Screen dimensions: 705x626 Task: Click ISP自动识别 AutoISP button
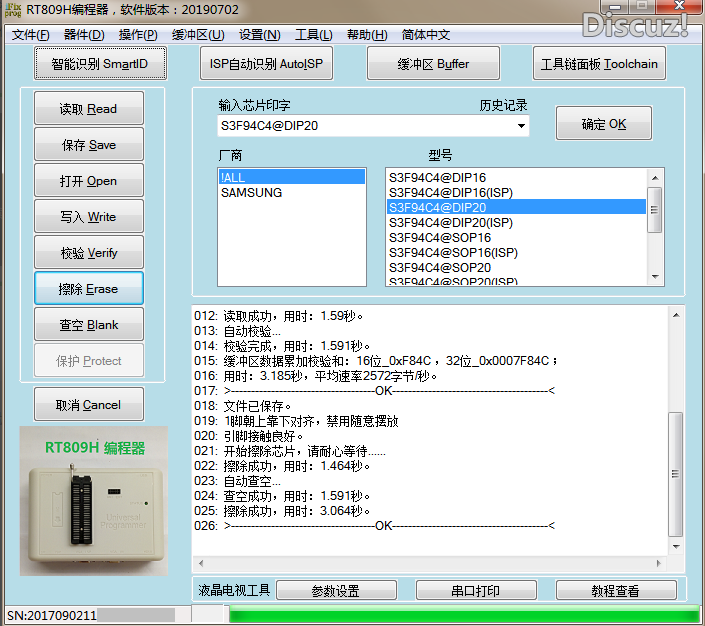click(266, 63)
